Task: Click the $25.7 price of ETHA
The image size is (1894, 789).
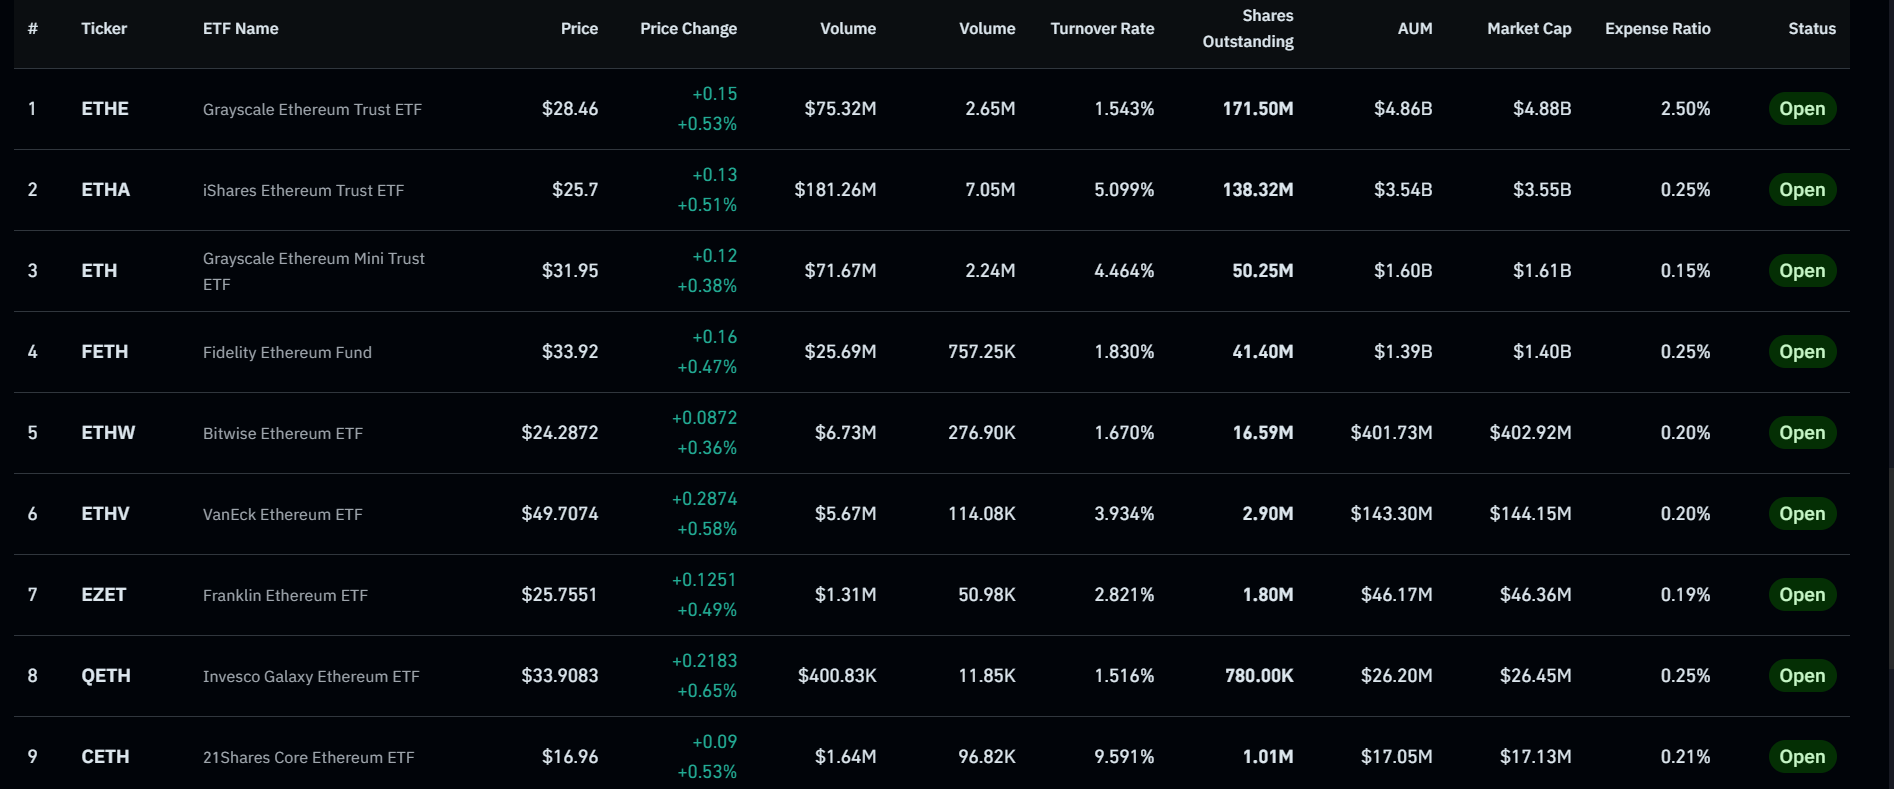Action: click(x=575, y=190)
